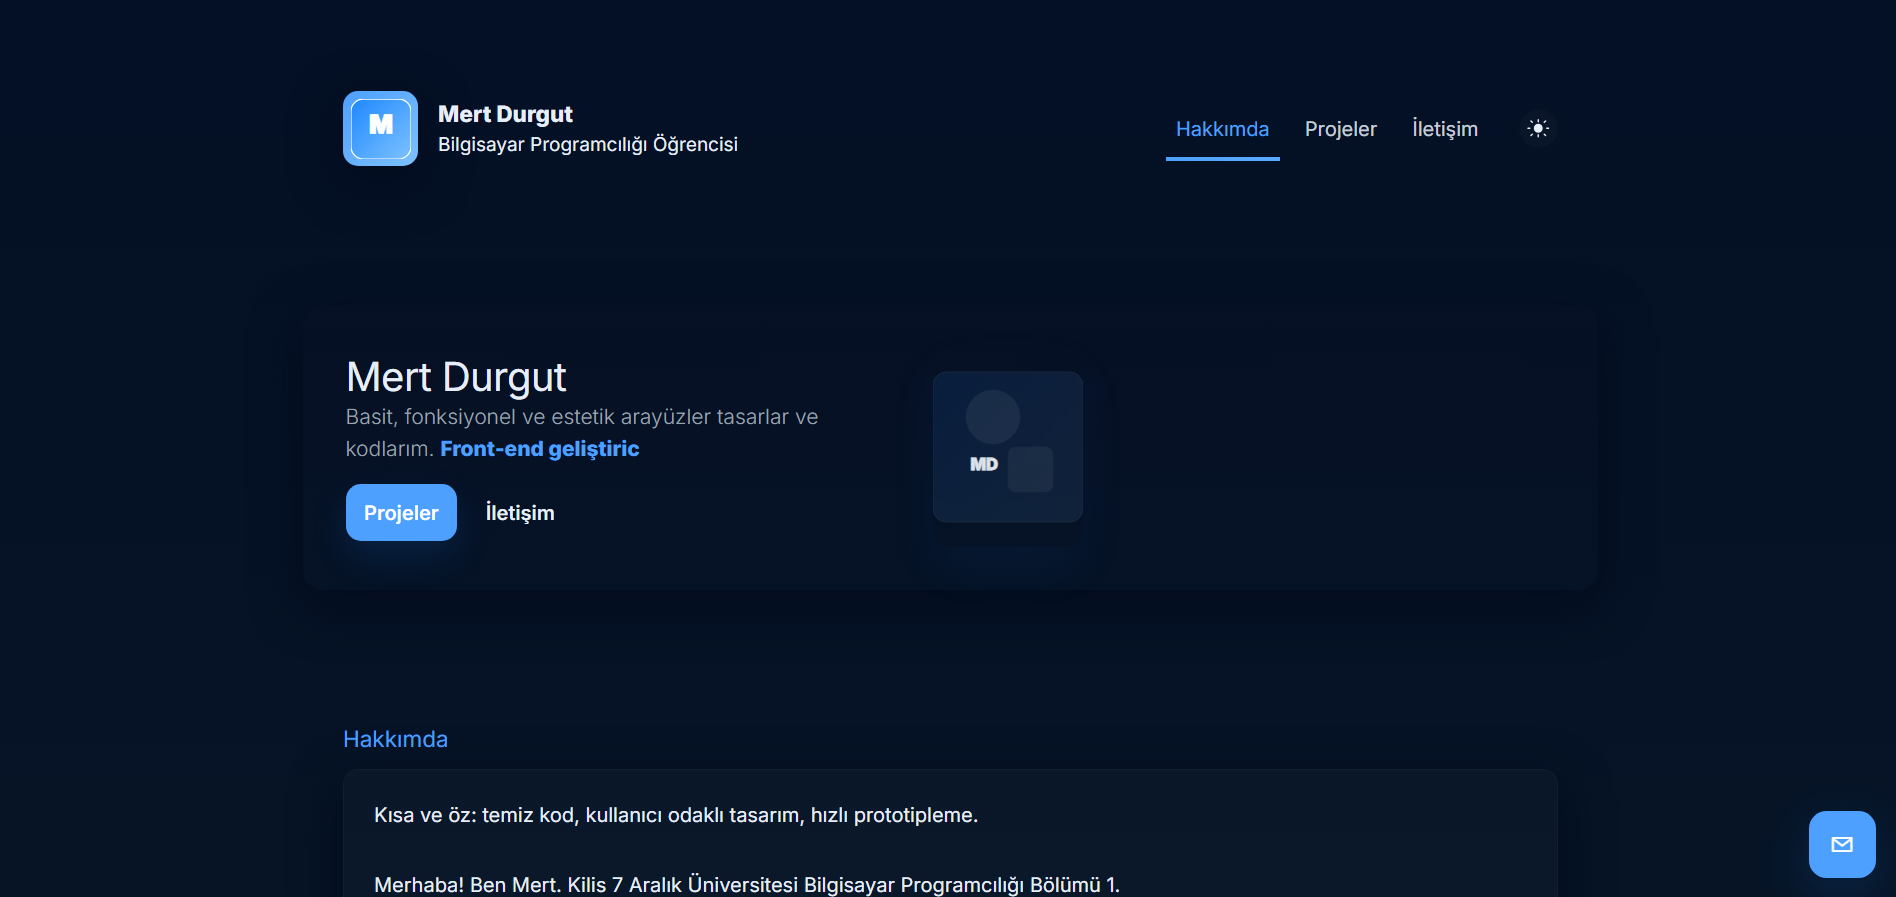Click the MD initials in avatar card
Viewport: 1896px width, 897px height.
pos(984,464)
